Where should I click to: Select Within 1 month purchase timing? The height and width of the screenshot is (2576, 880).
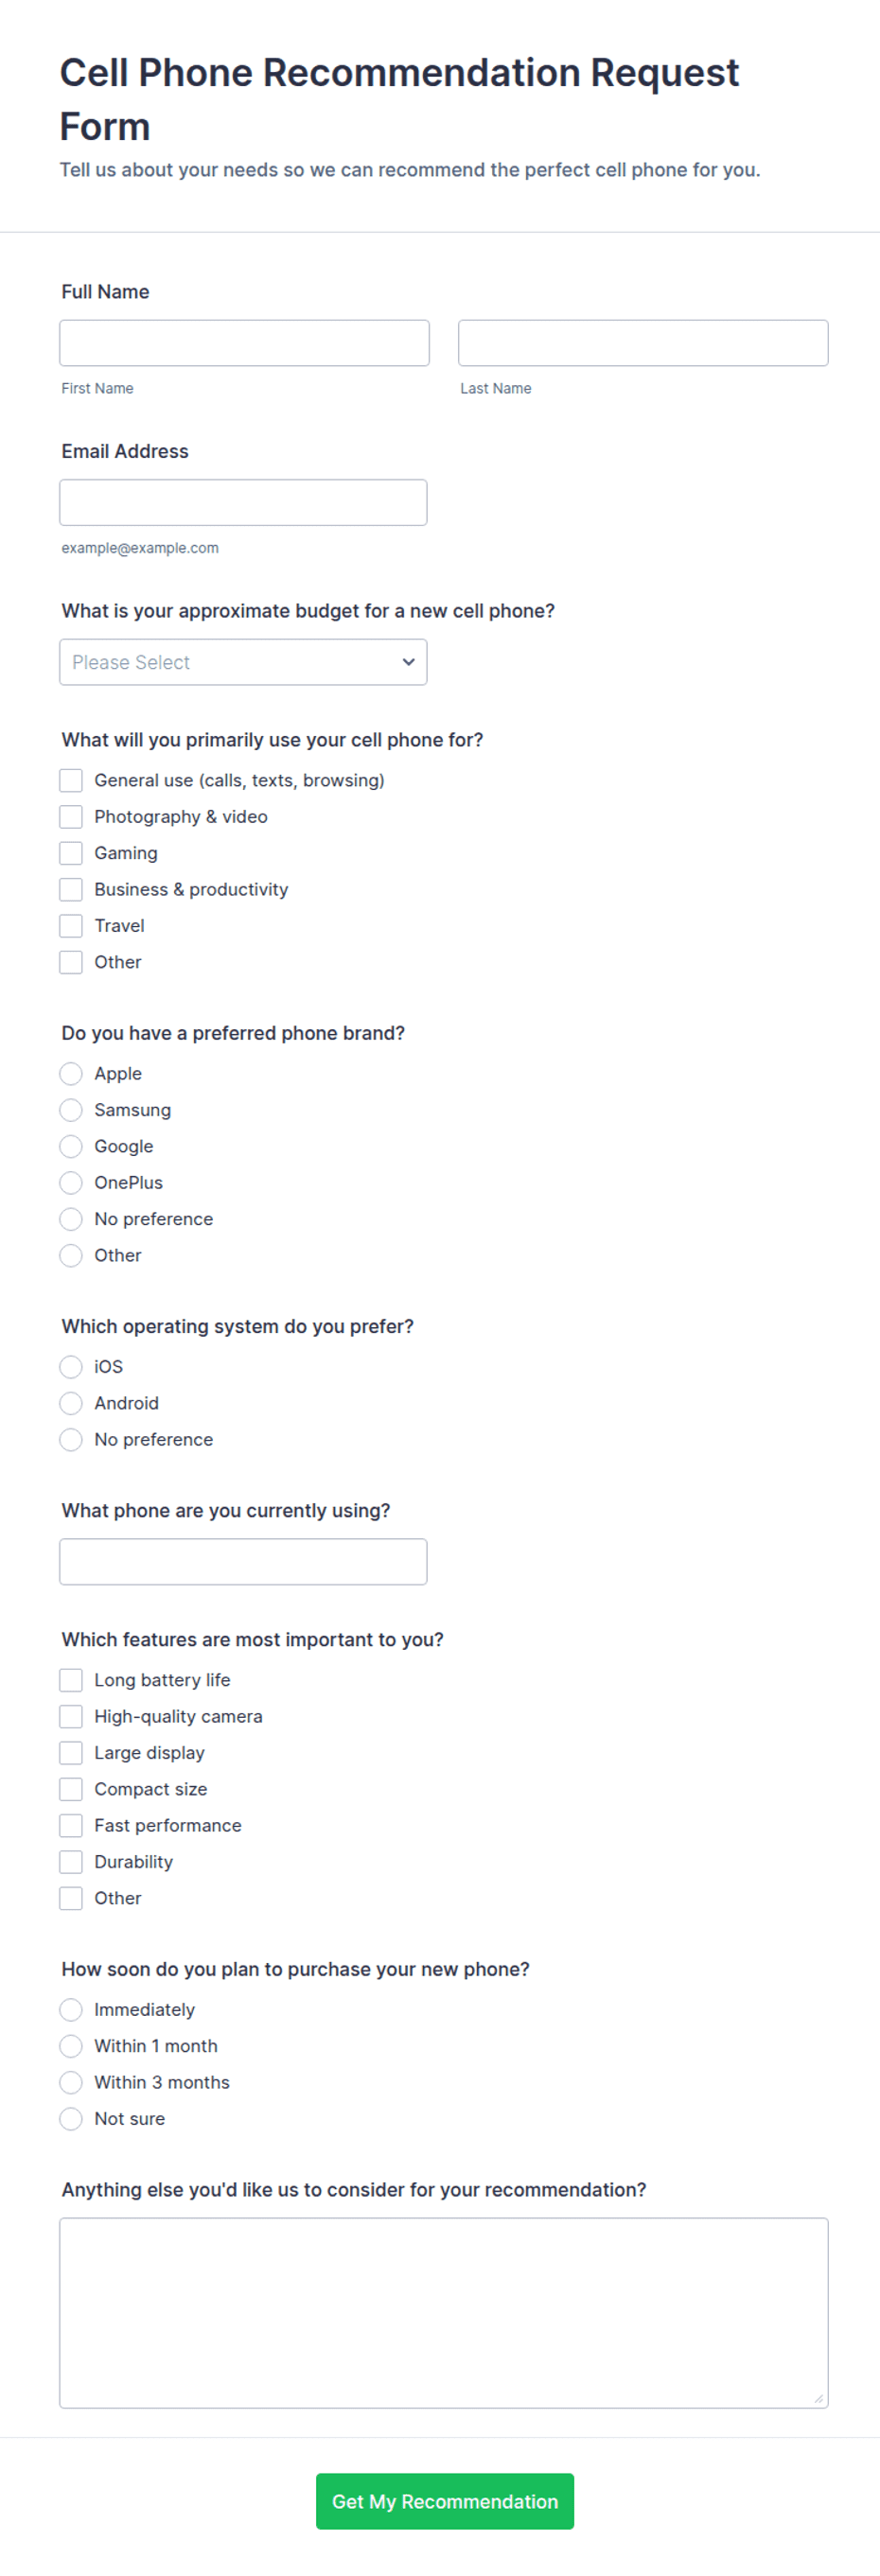pyautogui.click(x=71, y=2046)
